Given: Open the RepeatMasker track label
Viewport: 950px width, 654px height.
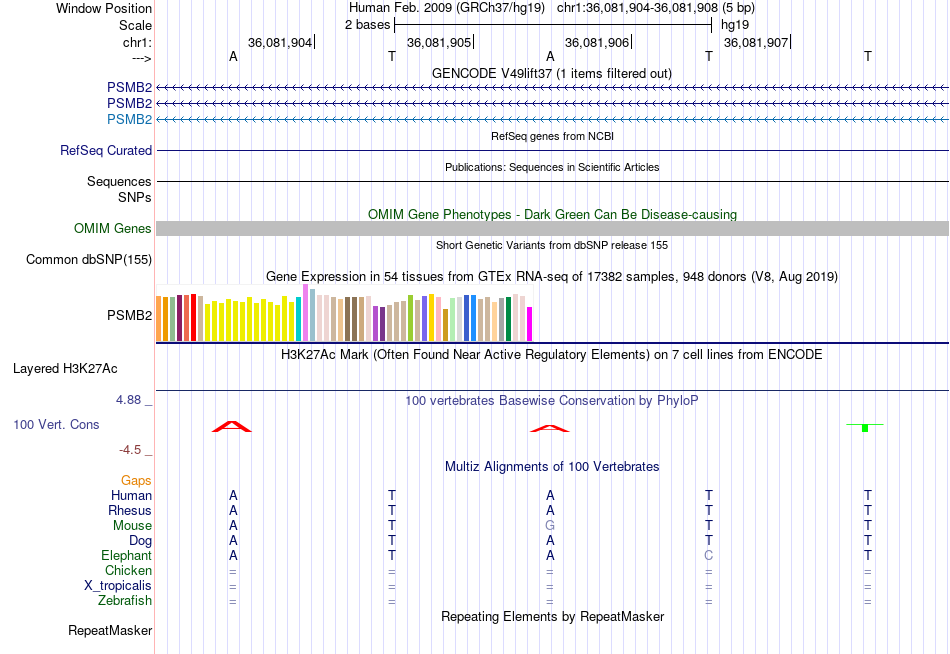Looking at the screenshot, I should pos(110,630).
